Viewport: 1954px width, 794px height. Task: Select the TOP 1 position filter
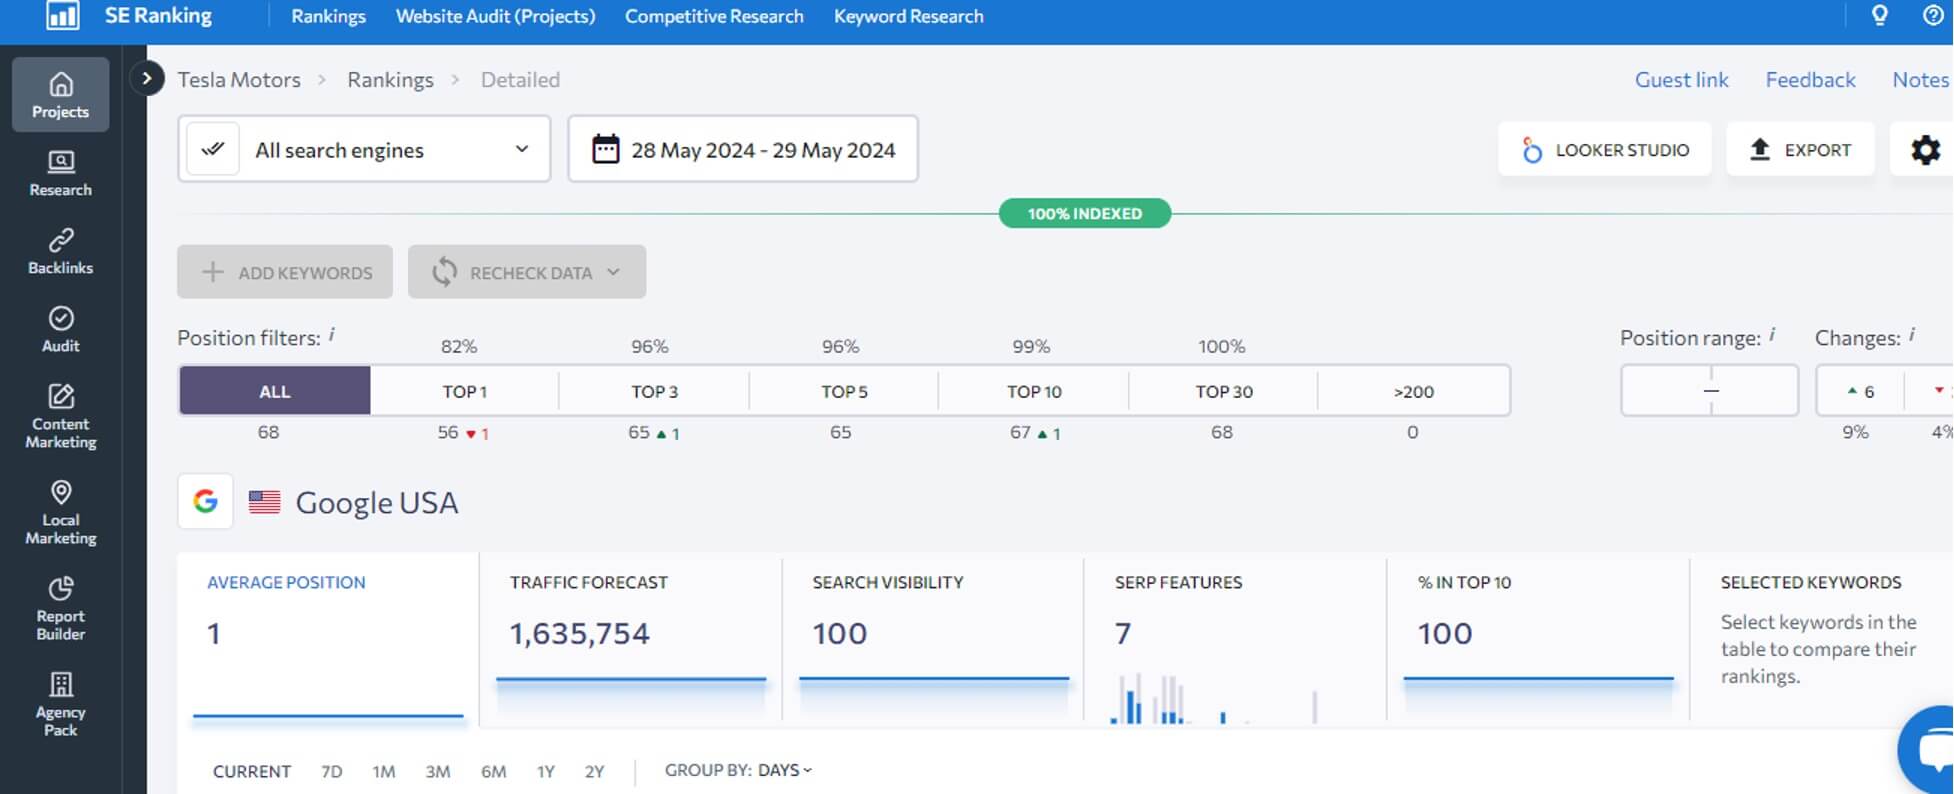464,391
